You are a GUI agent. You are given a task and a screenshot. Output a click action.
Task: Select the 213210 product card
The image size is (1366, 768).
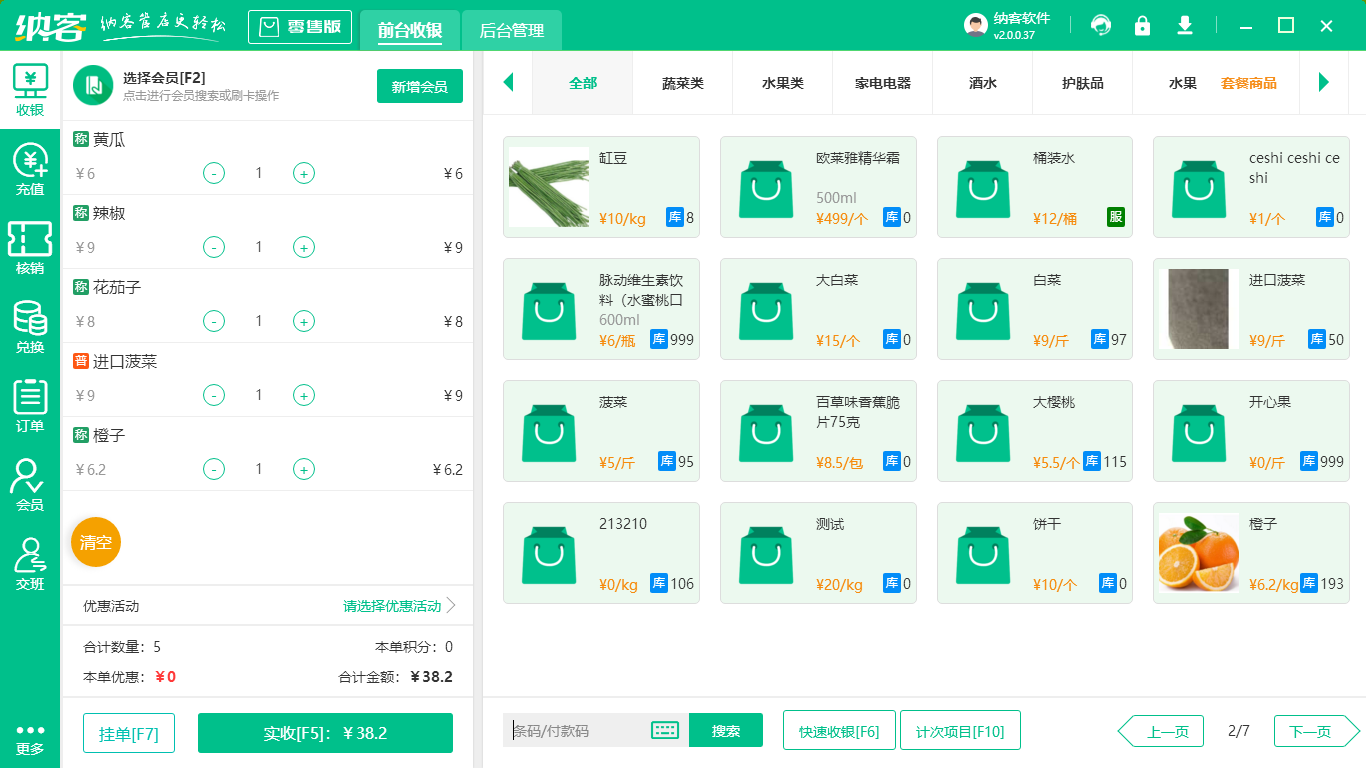[x=601, y=553]
